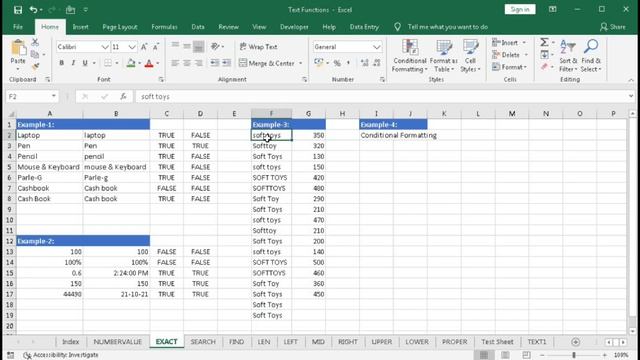
Task: Click the Increase Decimal icon
Action: coord(364,63)
